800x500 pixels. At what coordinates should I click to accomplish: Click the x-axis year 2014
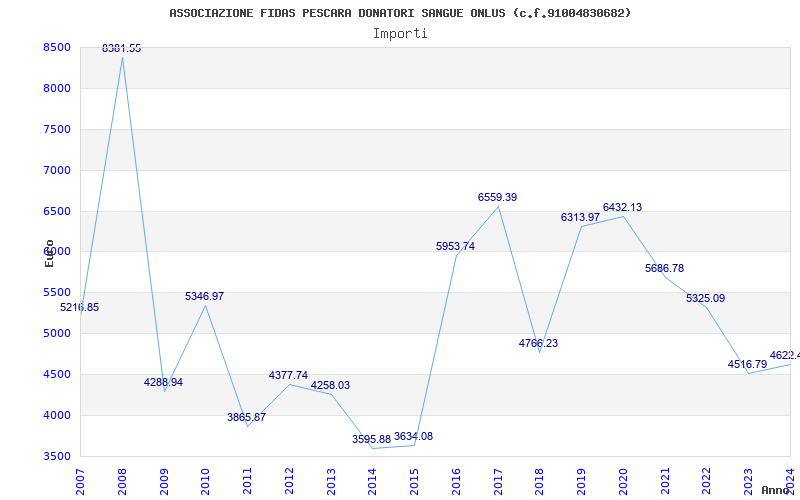point(372,482)
